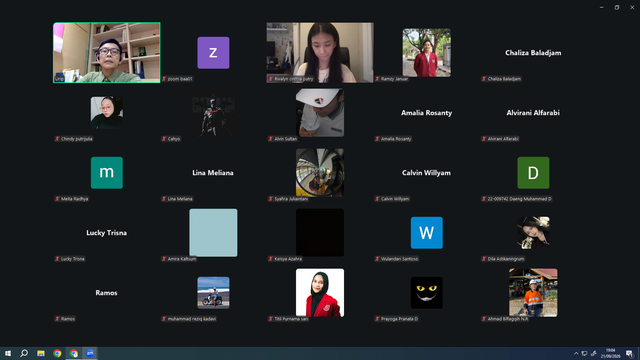The image size is (640, 360).
Task: Select Ramzy Januar's red jacket profile photo
Action: click(427, 53)
